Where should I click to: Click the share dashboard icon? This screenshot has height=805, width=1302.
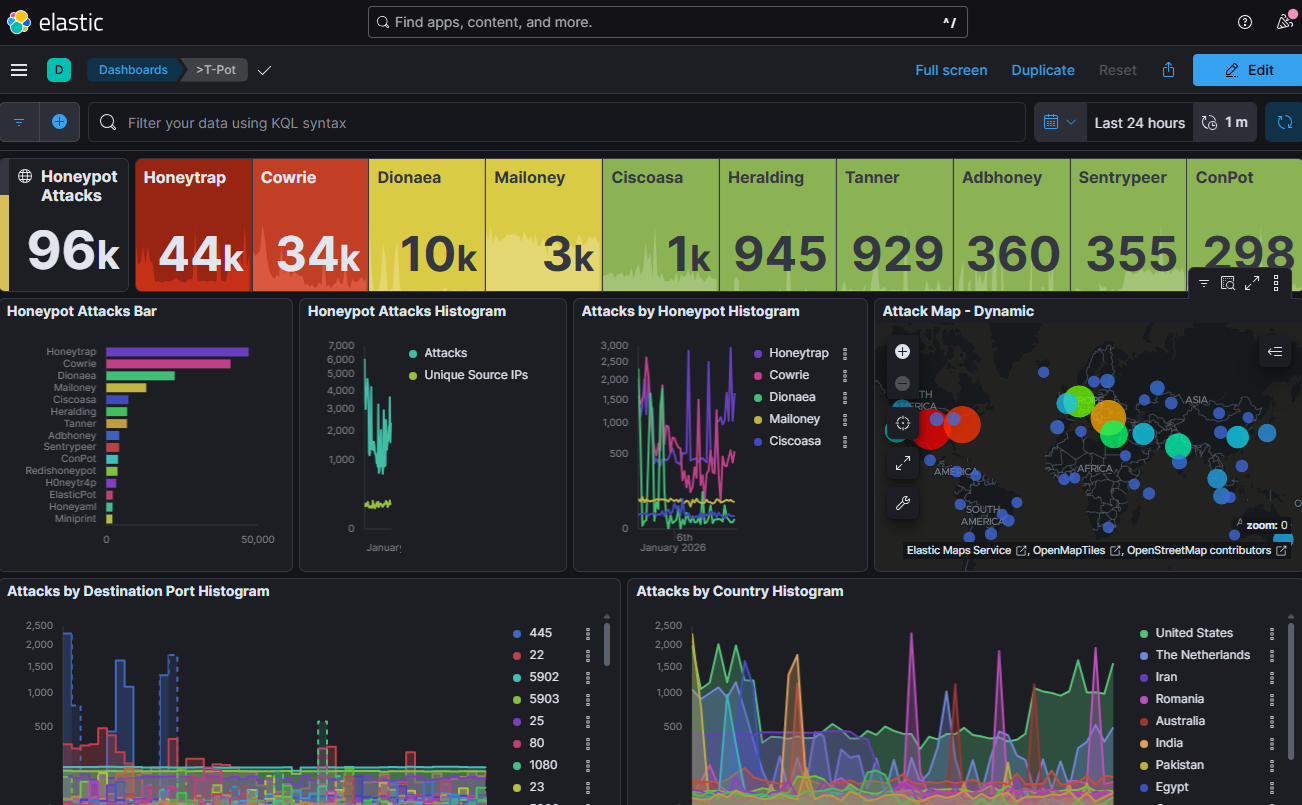tap(1168, 70)
